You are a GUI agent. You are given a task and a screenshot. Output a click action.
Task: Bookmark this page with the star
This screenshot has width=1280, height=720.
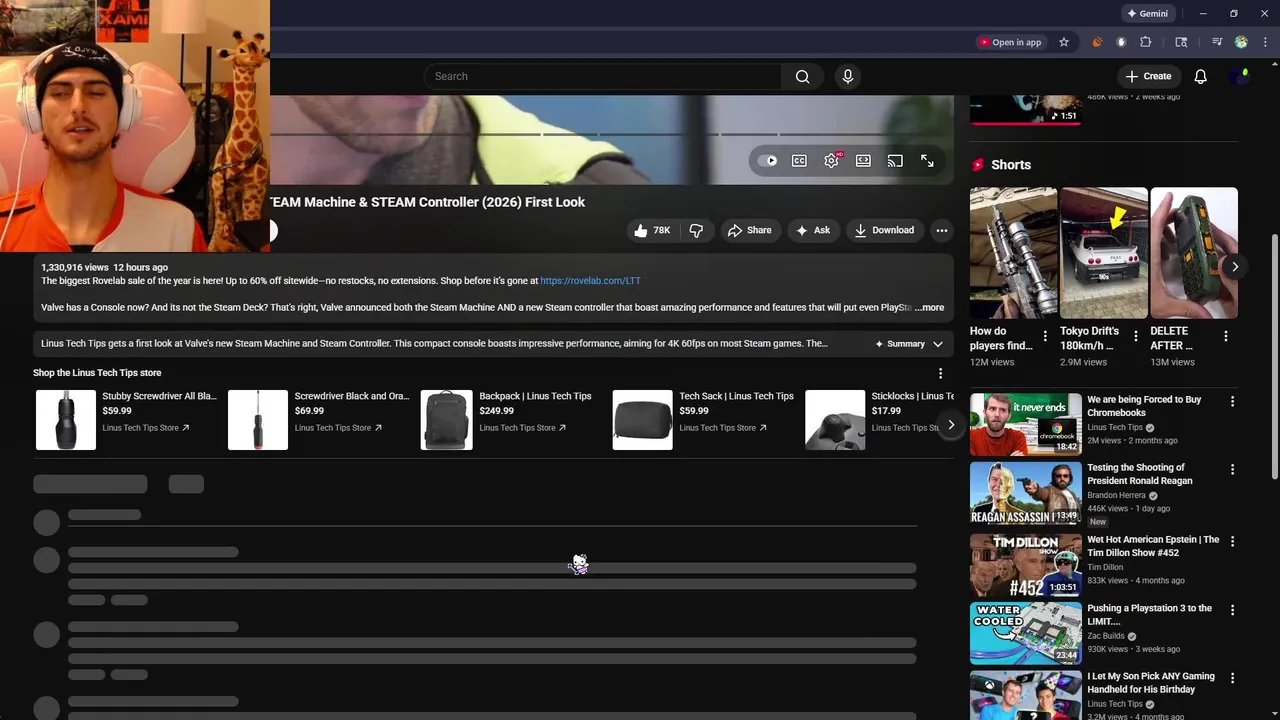point(1064,42)
